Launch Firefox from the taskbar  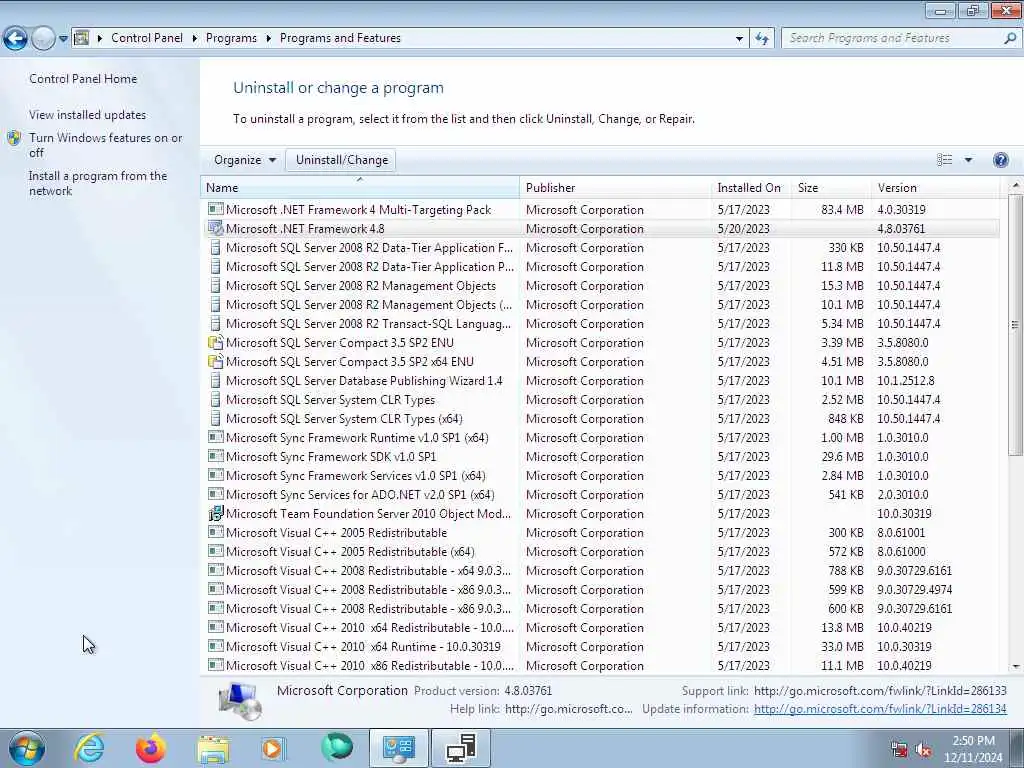150,748
